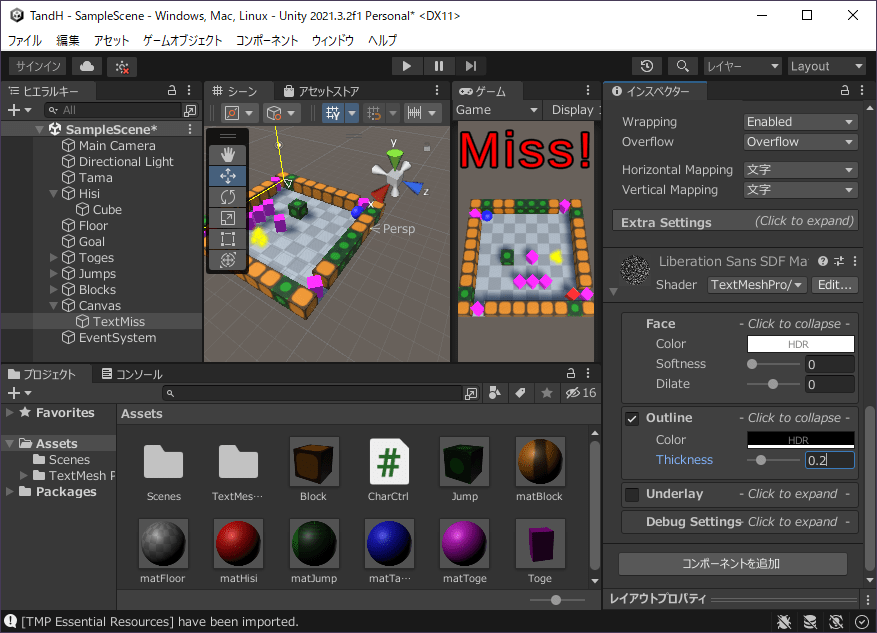
Task: Select the Hand view tool
Action: click(x=228, y=154)
